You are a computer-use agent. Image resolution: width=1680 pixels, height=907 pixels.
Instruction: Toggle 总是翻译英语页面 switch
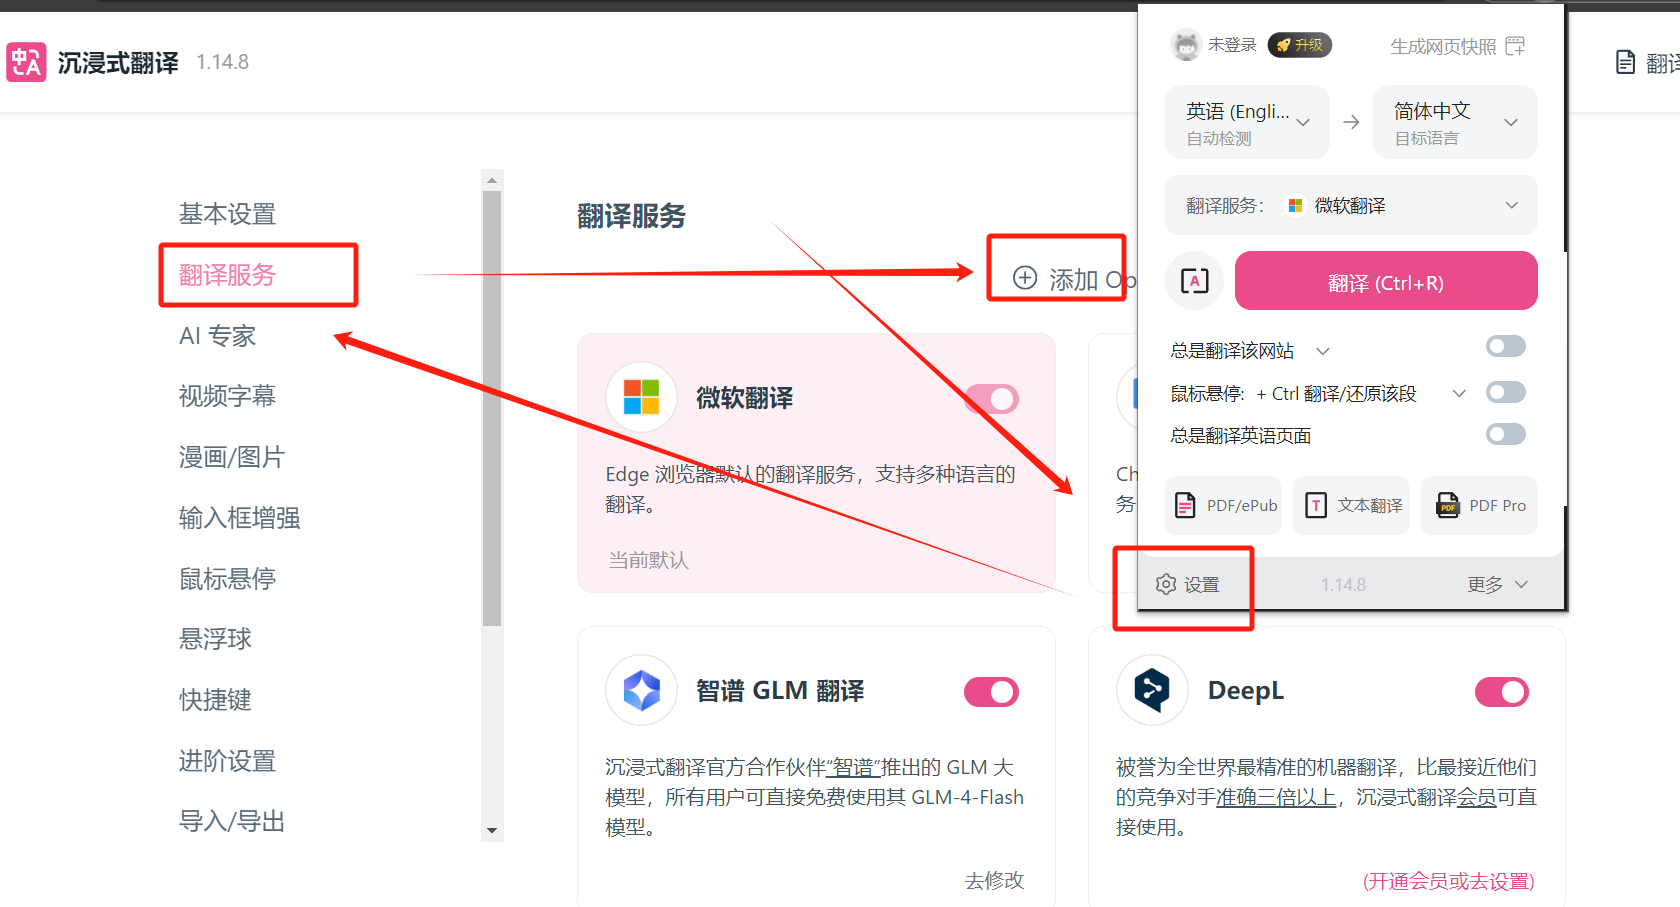[x=1505, y=434]
